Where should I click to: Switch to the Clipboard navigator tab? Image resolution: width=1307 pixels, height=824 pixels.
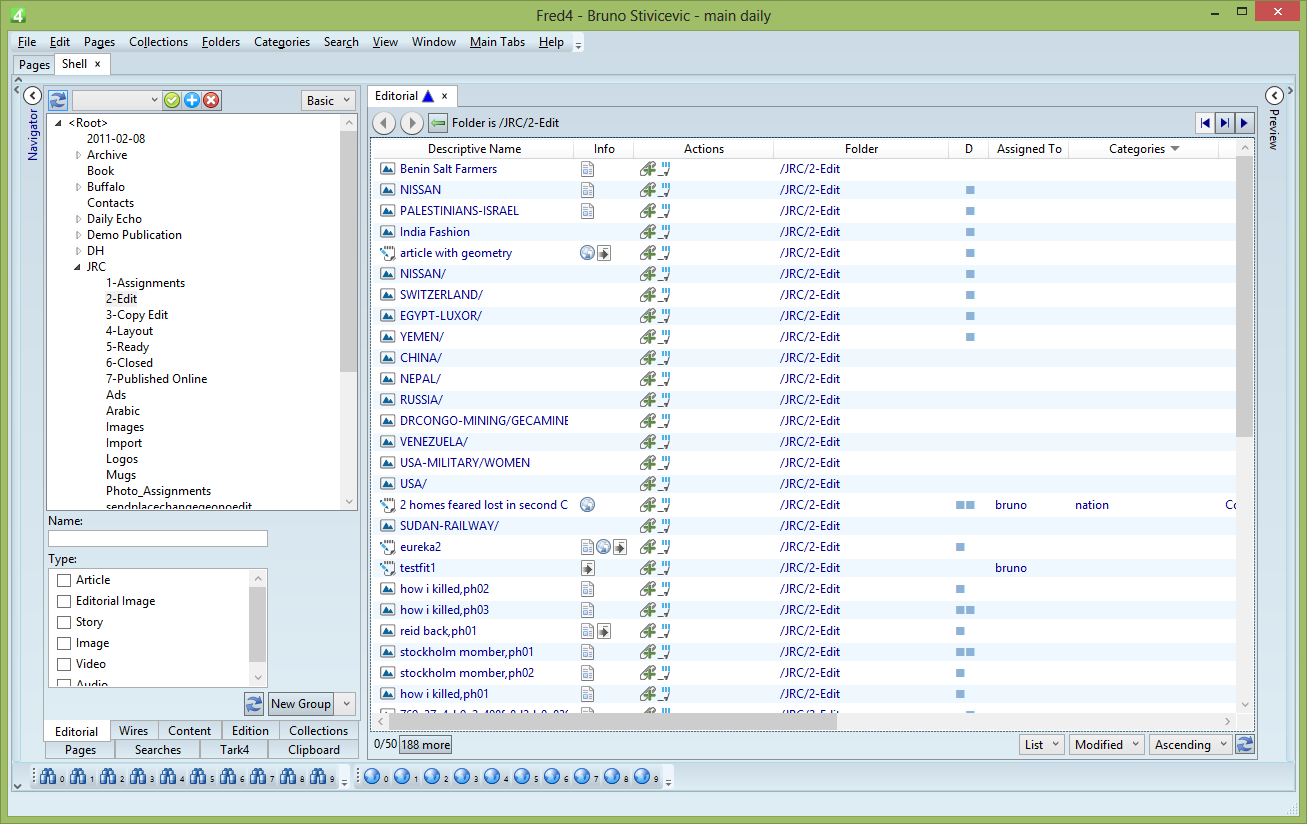(314, 750)
